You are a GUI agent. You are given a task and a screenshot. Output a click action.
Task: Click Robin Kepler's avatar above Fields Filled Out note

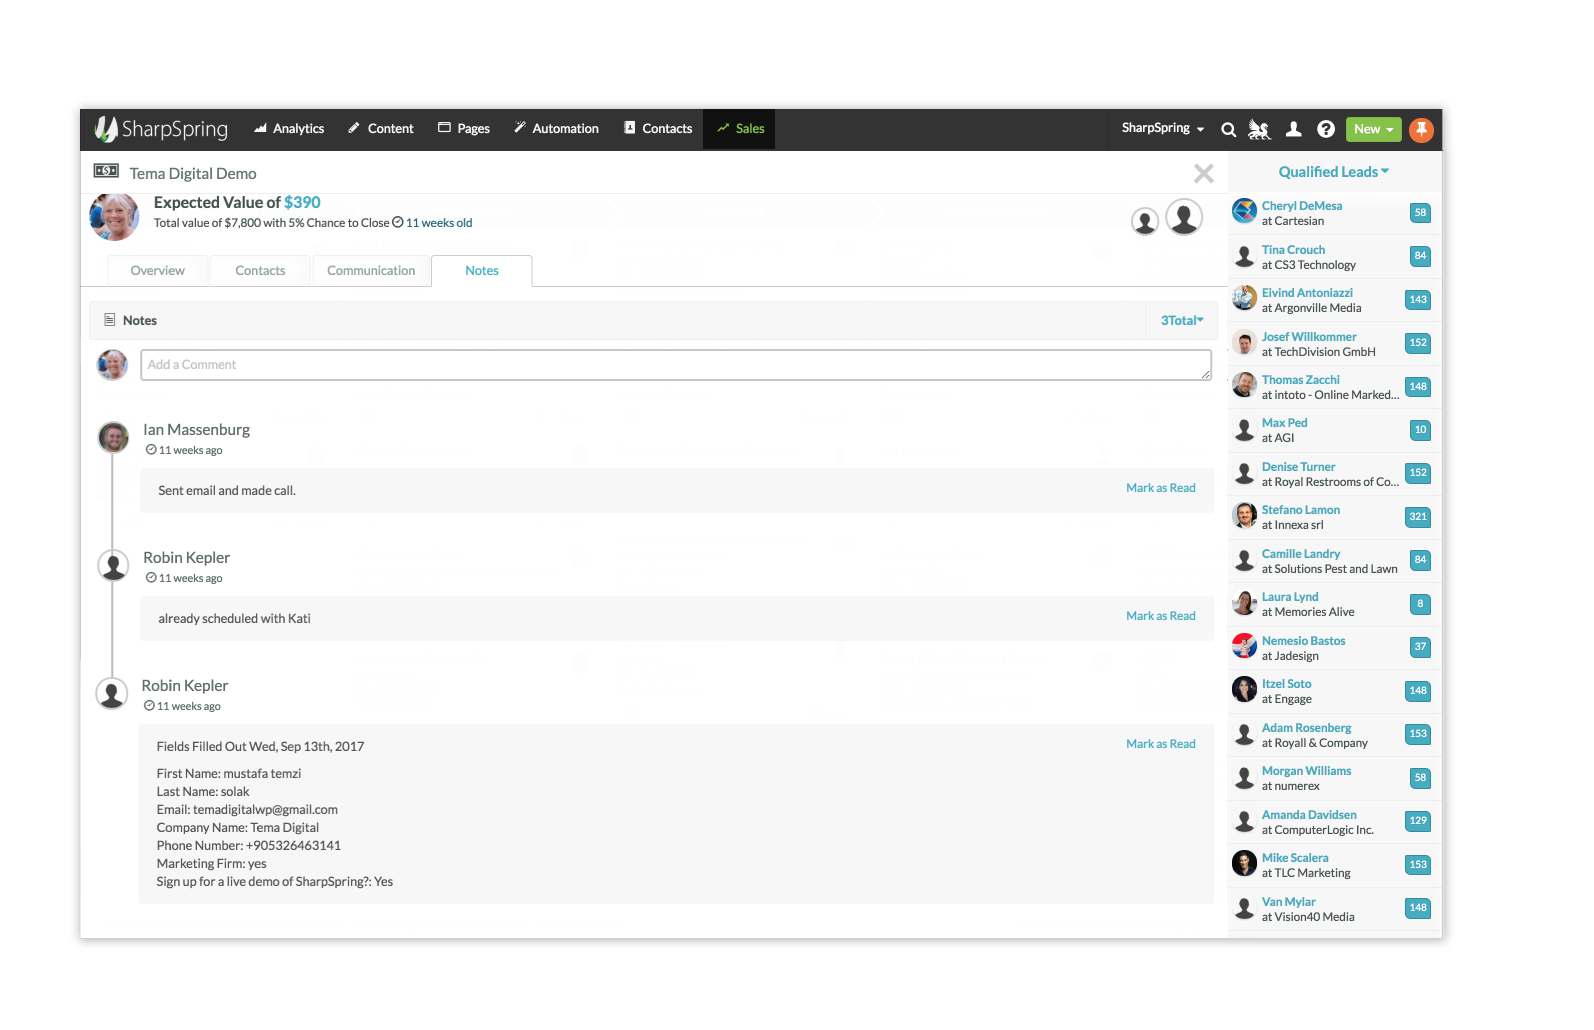111,693
